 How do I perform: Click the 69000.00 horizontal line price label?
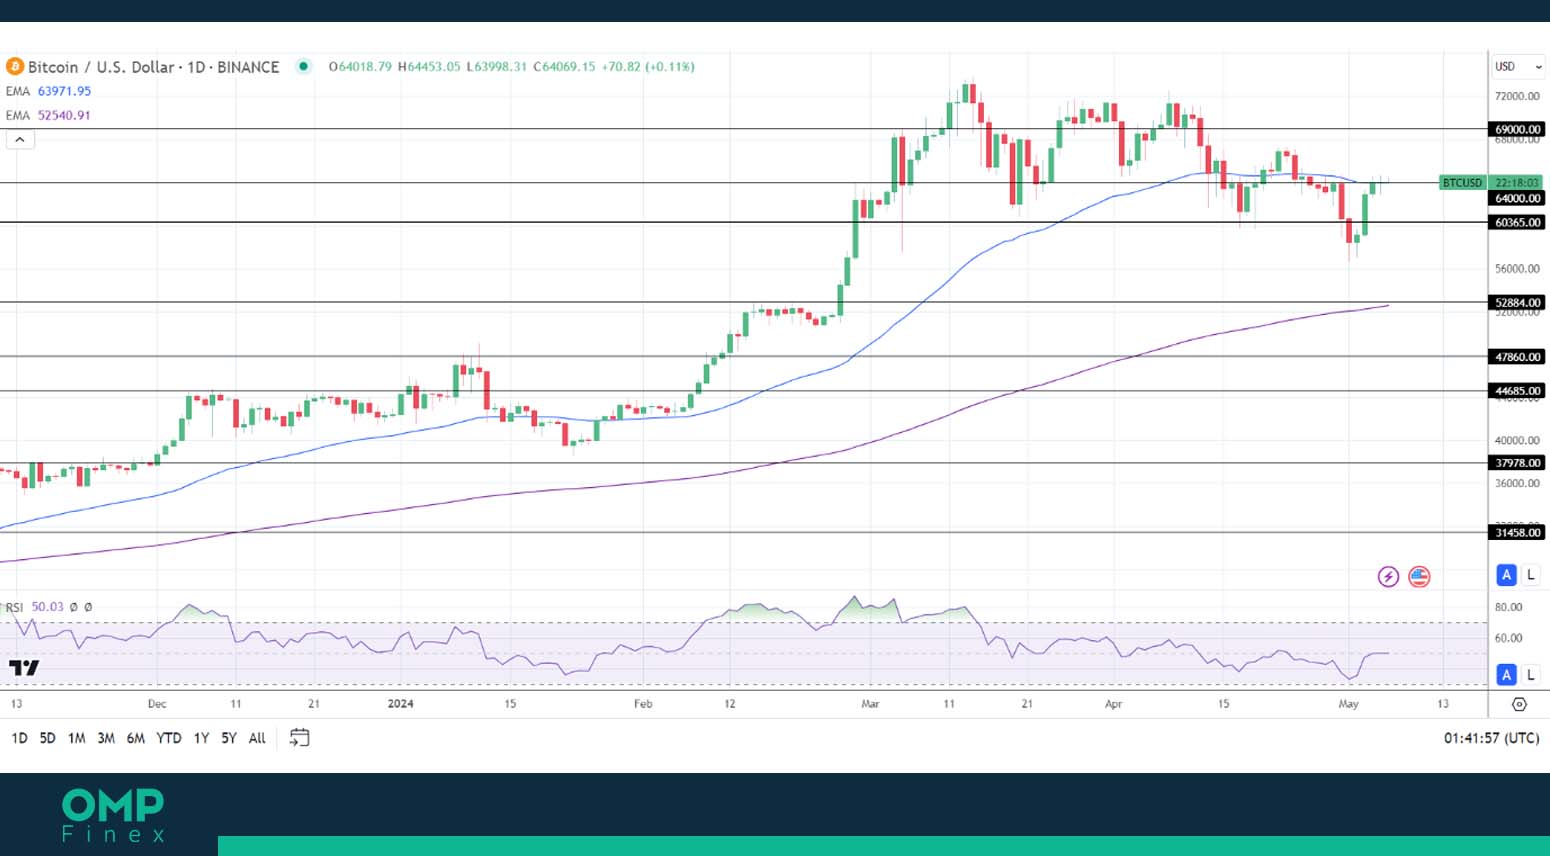tap(1517, 129)
